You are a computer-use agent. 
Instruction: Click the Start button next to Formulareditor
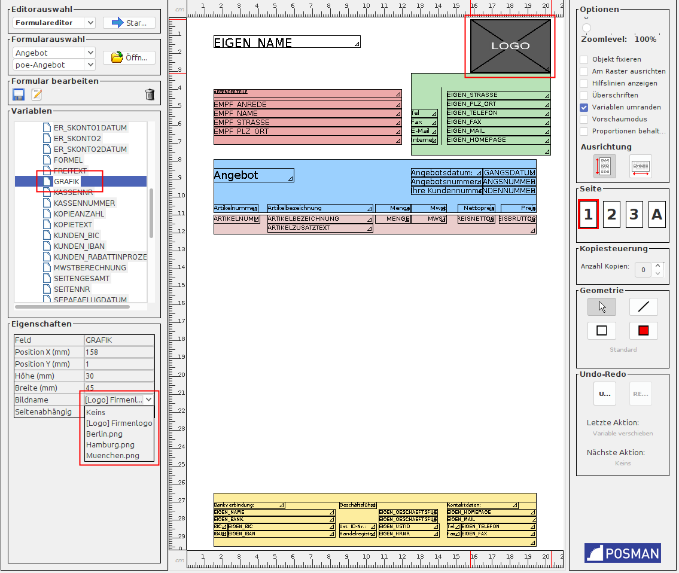pos(130,22)
